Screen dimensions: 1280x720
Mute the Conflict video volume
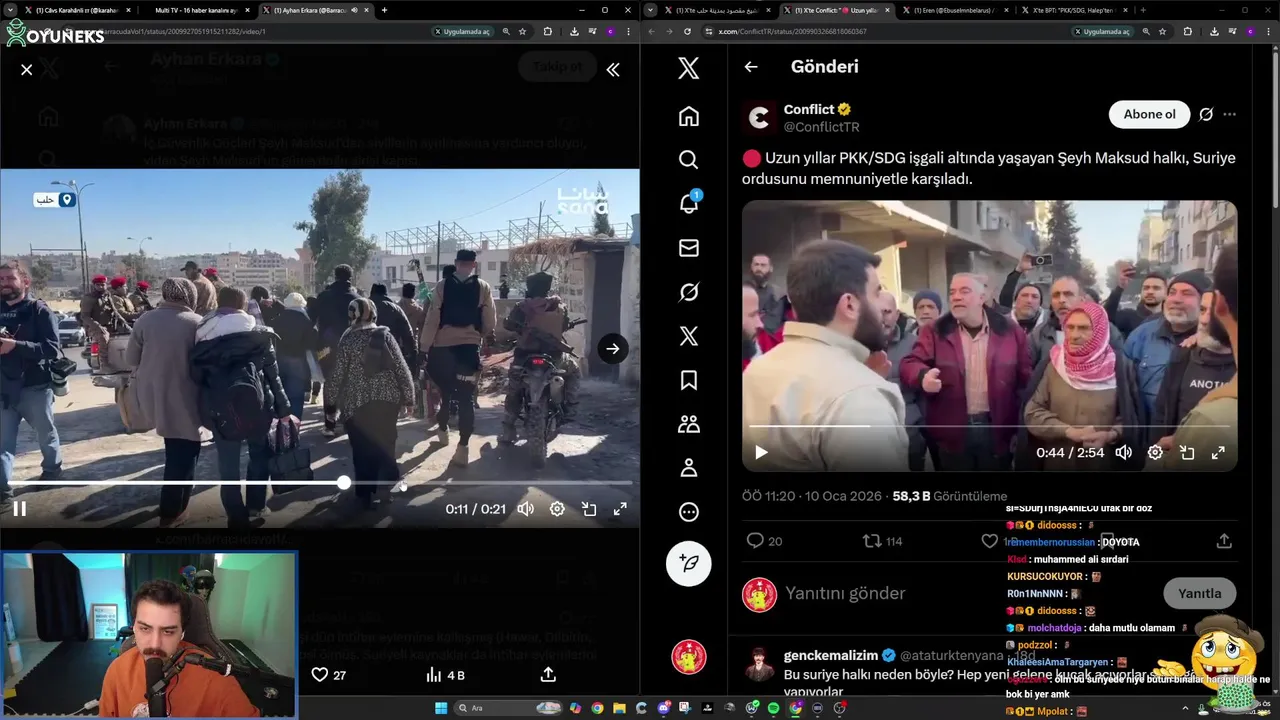click(1124, 452)
